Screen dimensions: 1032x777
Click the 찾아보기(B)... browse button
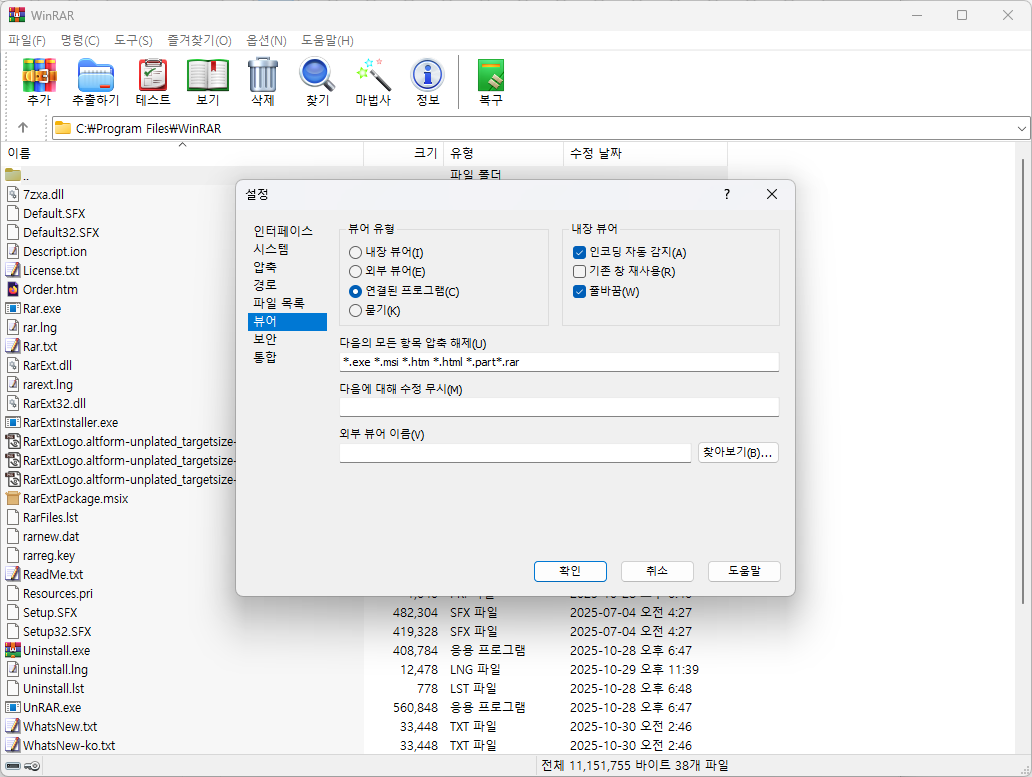[738, 453]
